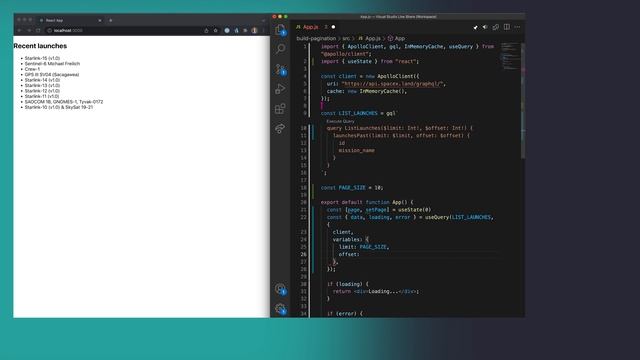Screen dimensions: 640x360
Task: Click the 'Recent launches' heading
Action: (40, 46)
